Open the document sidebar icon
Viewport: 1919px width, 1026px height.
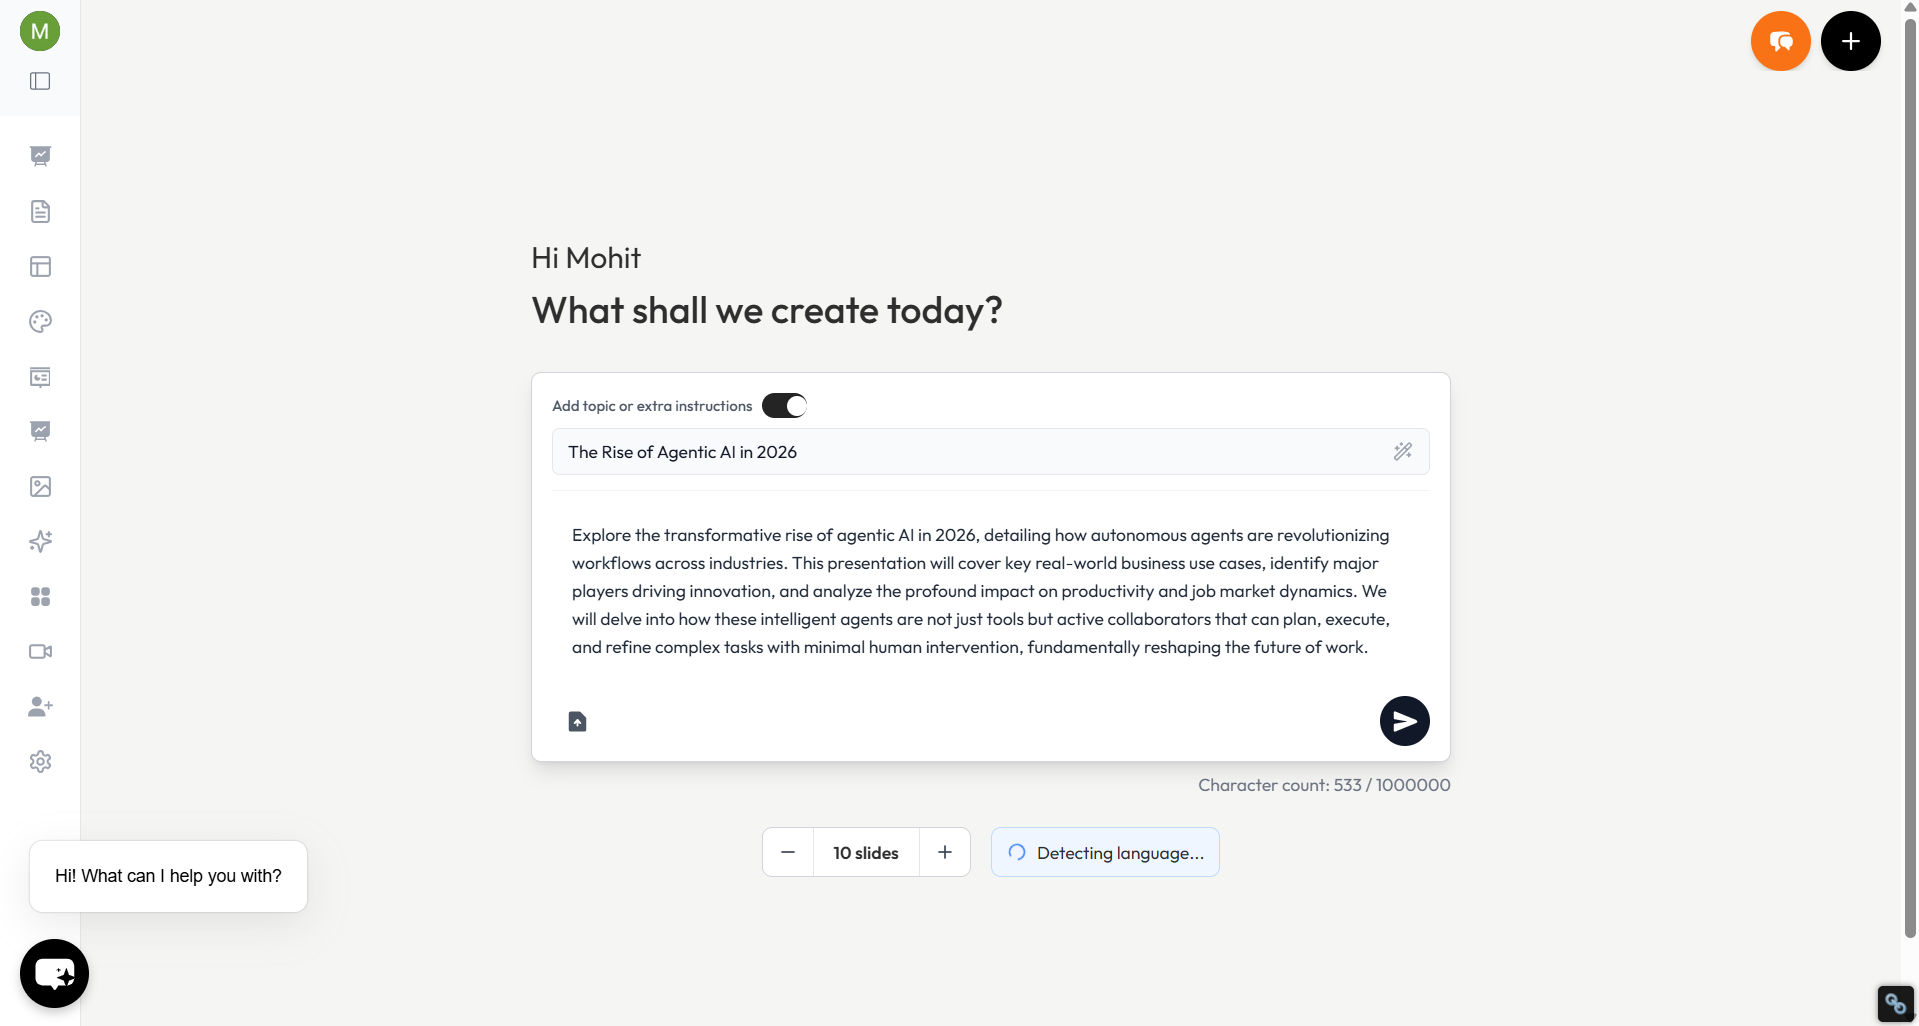click(40, 212)
